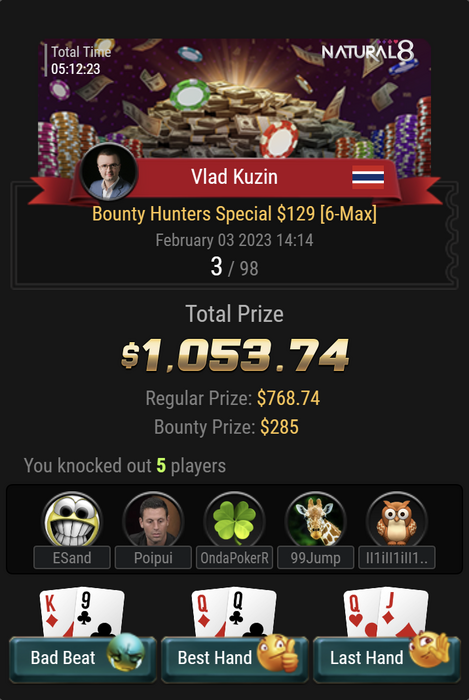Click the OndaPokerR name label
This screenshot has width=469, height=700.
[234, 558]
